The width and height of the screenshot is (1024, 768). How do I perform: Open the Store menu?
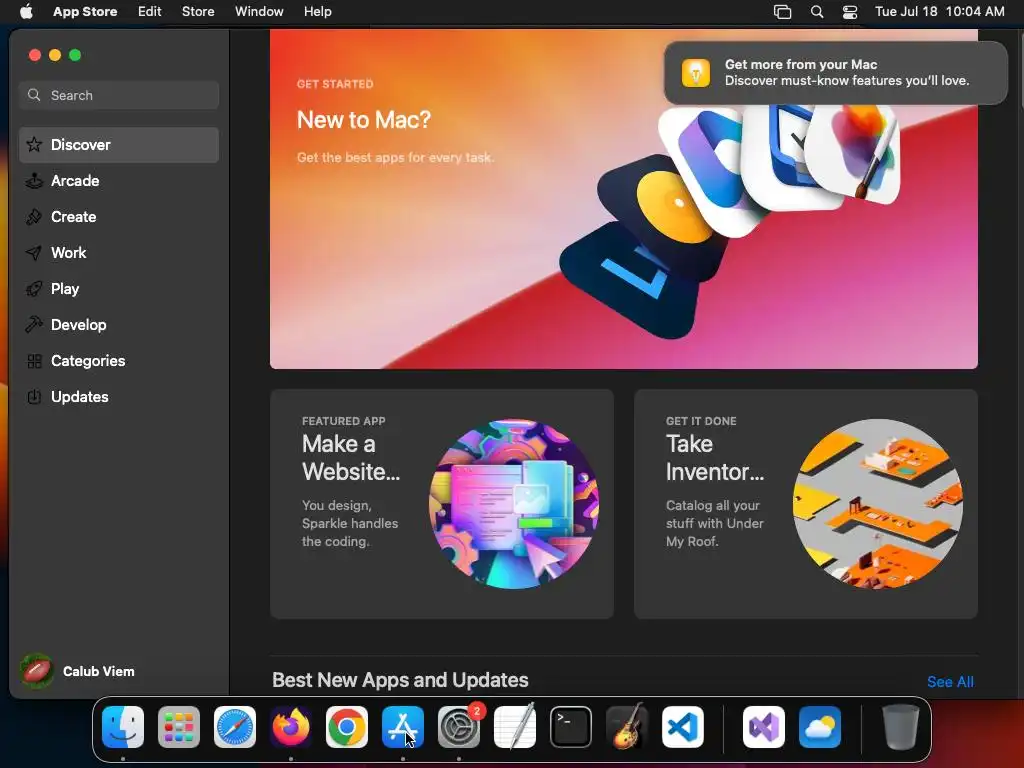coord(198,12)
